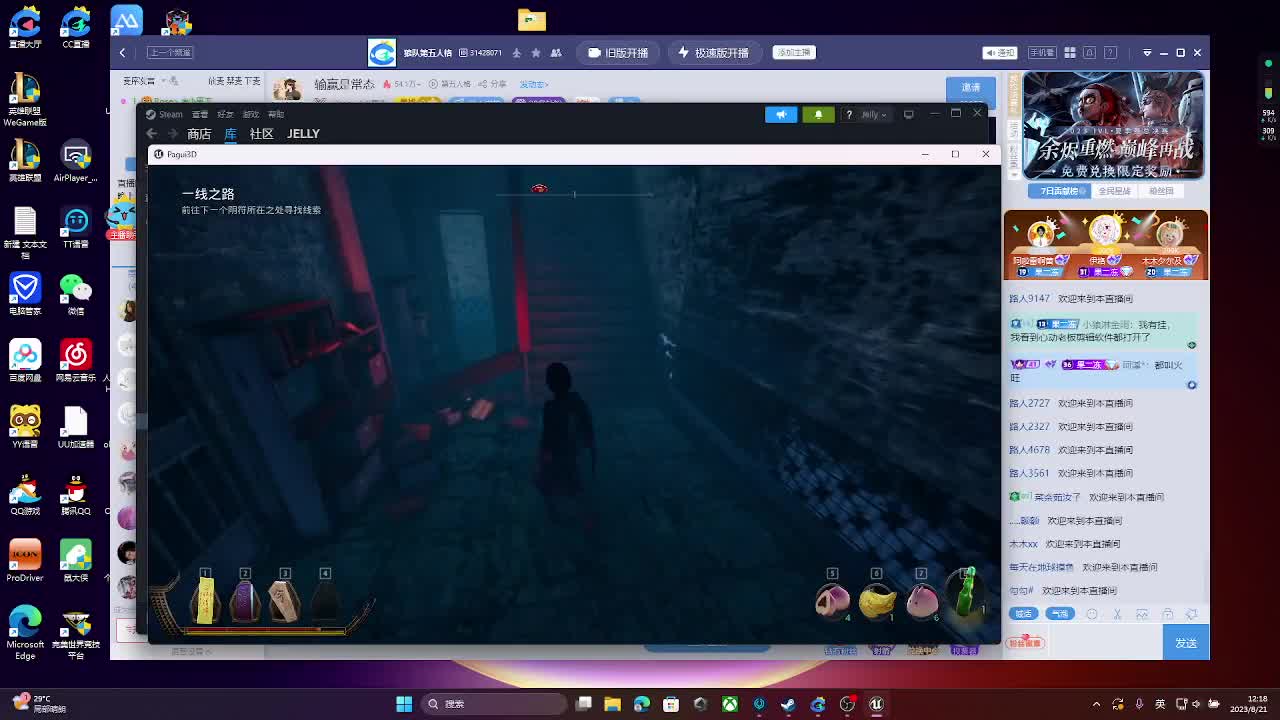Send the chat message with 发送
Image resolution: width=1280 pixels, height=720 pixels.
(x=1186, y=643)
